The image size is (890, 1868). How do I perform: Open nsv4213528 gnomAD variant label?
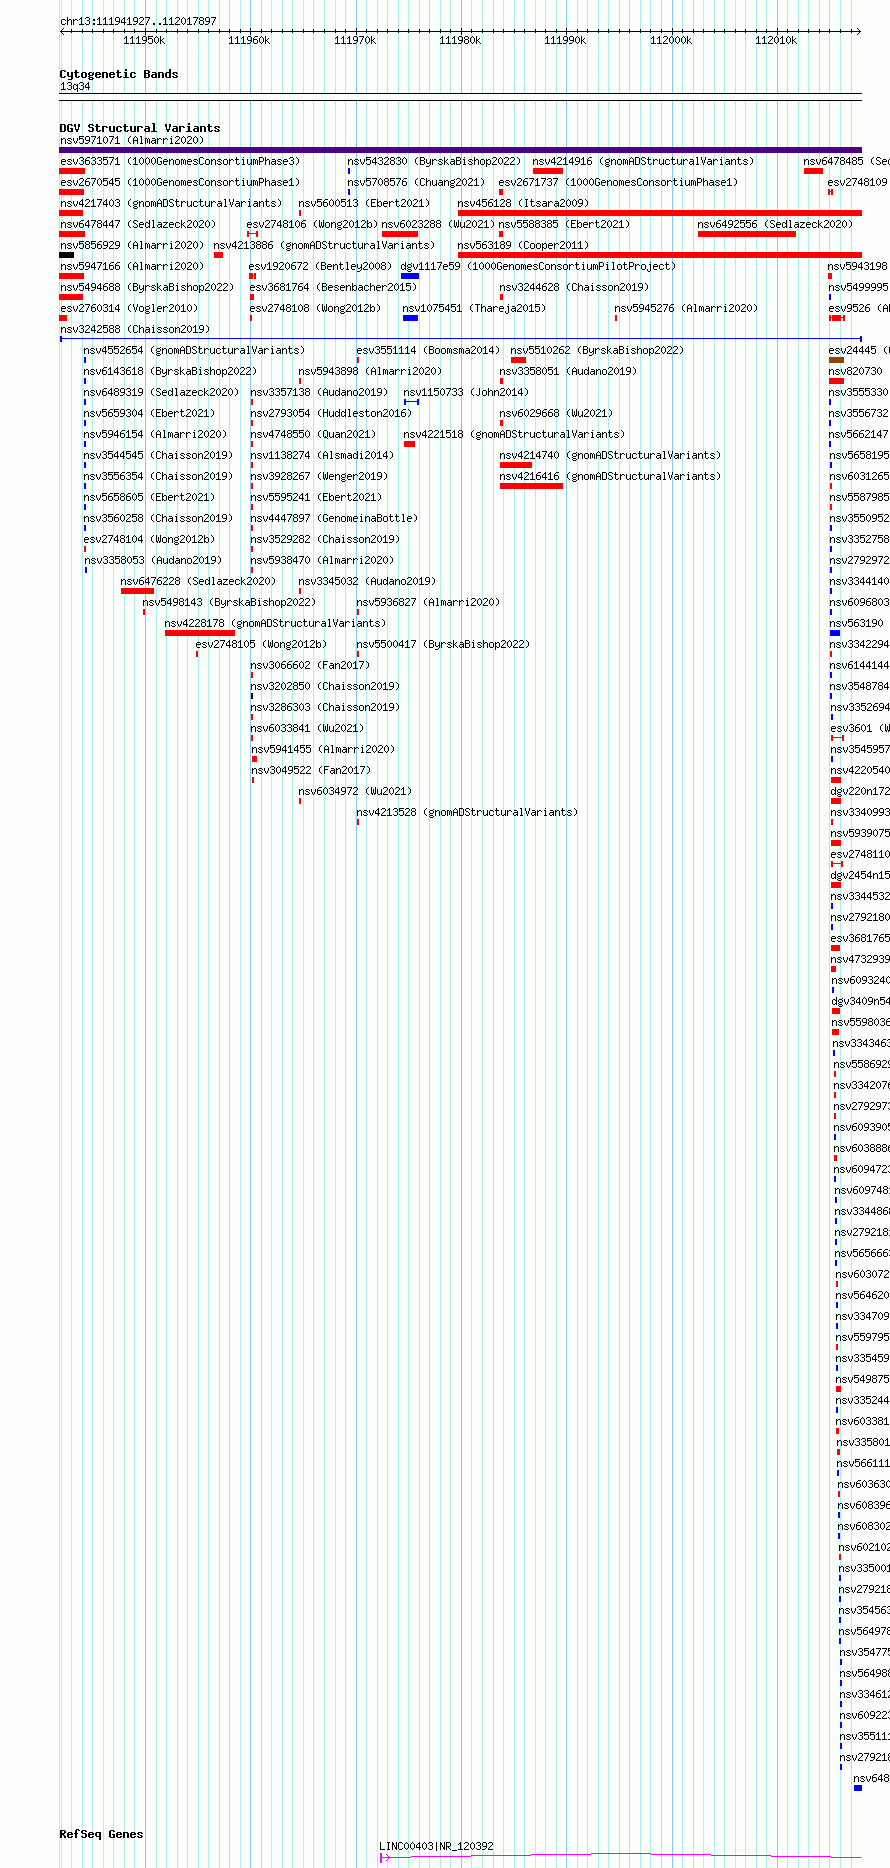coord(468,812)
